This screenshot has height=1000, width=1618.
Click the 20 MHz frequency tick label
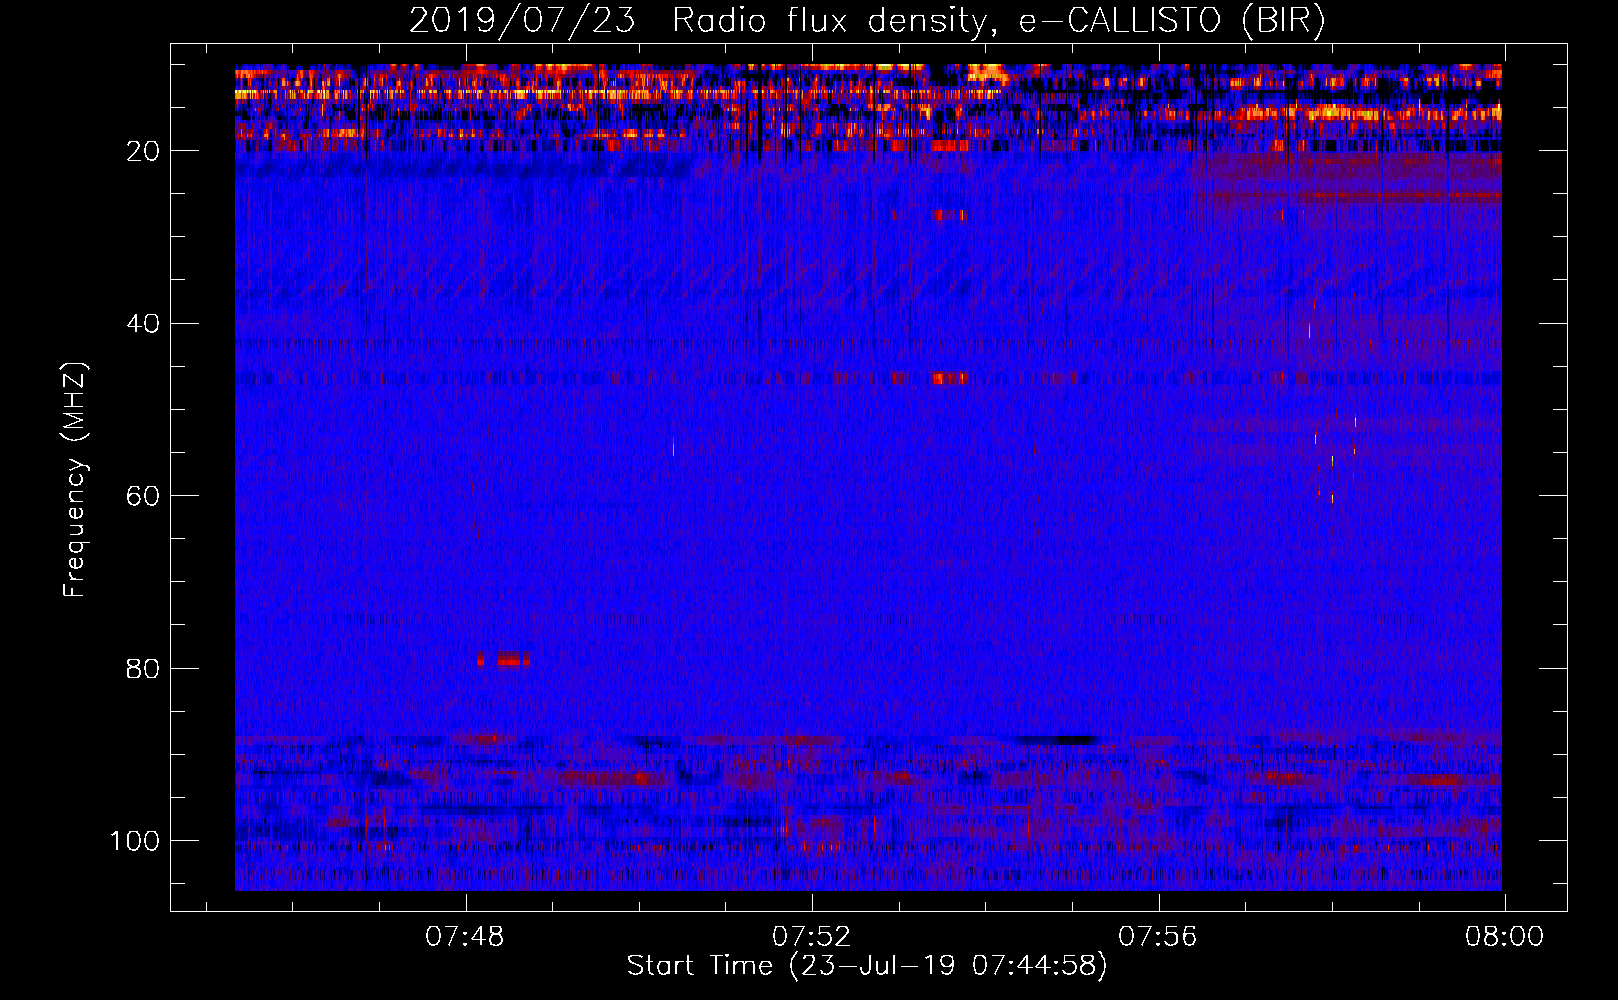[x=143, y=151]
